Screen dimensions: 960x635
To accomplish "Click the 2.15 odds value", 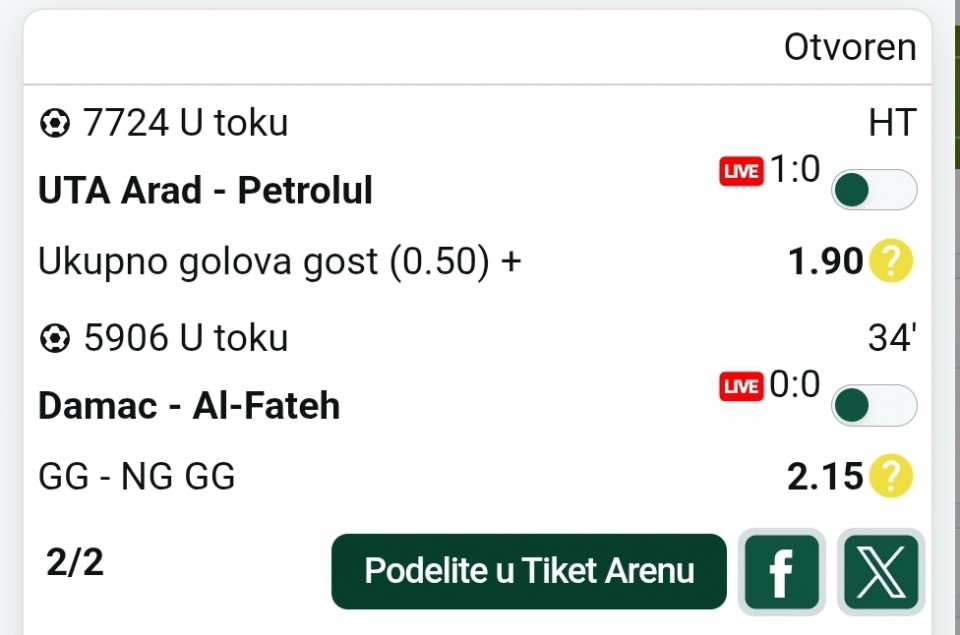I will pos(825,477).
